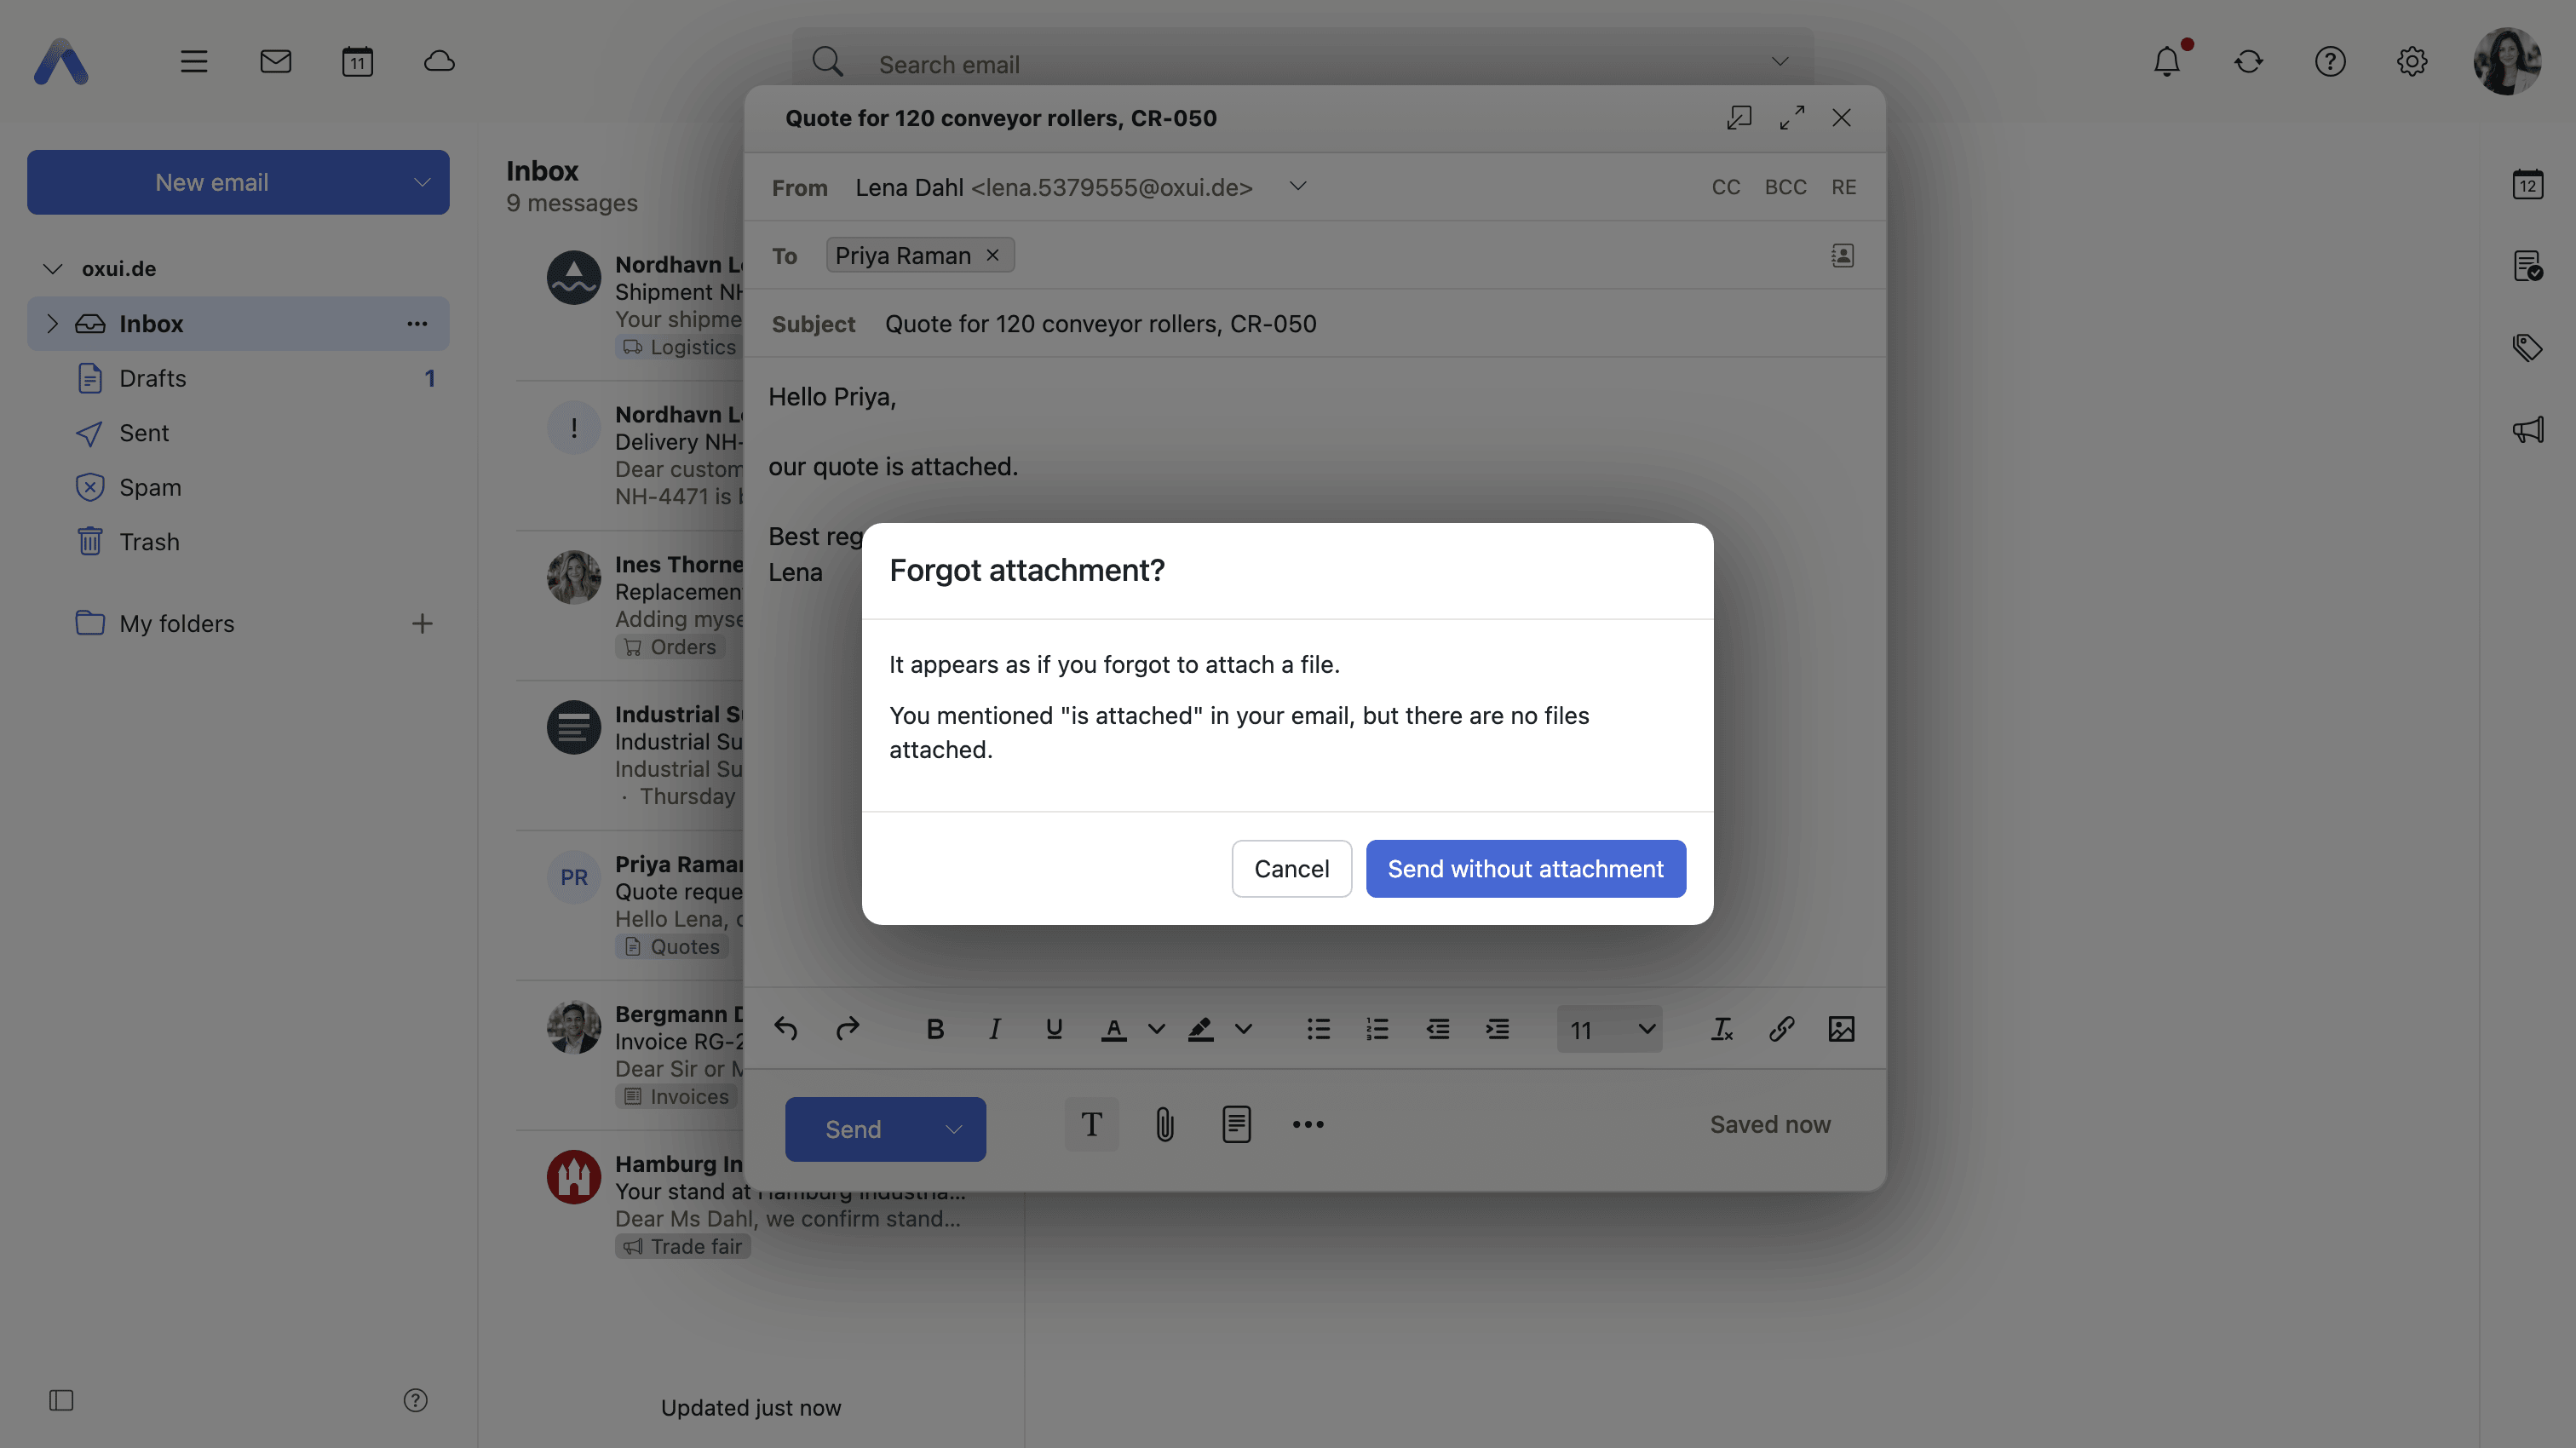Image resolution: width=2576 pixels, height=1448 pixels.
Task: Toggle bold formatting in compose toolbar
Action: click(x=935, y=1028)
